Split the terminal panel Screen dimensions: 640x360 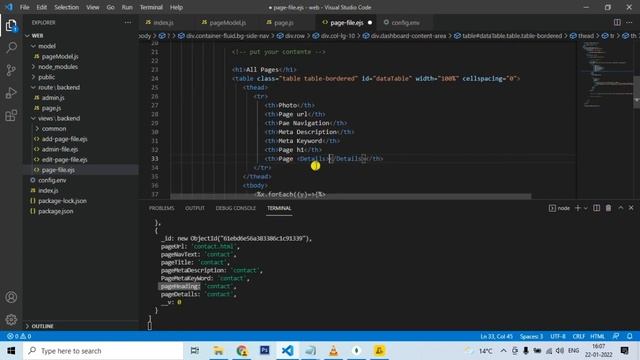point(596,208)
